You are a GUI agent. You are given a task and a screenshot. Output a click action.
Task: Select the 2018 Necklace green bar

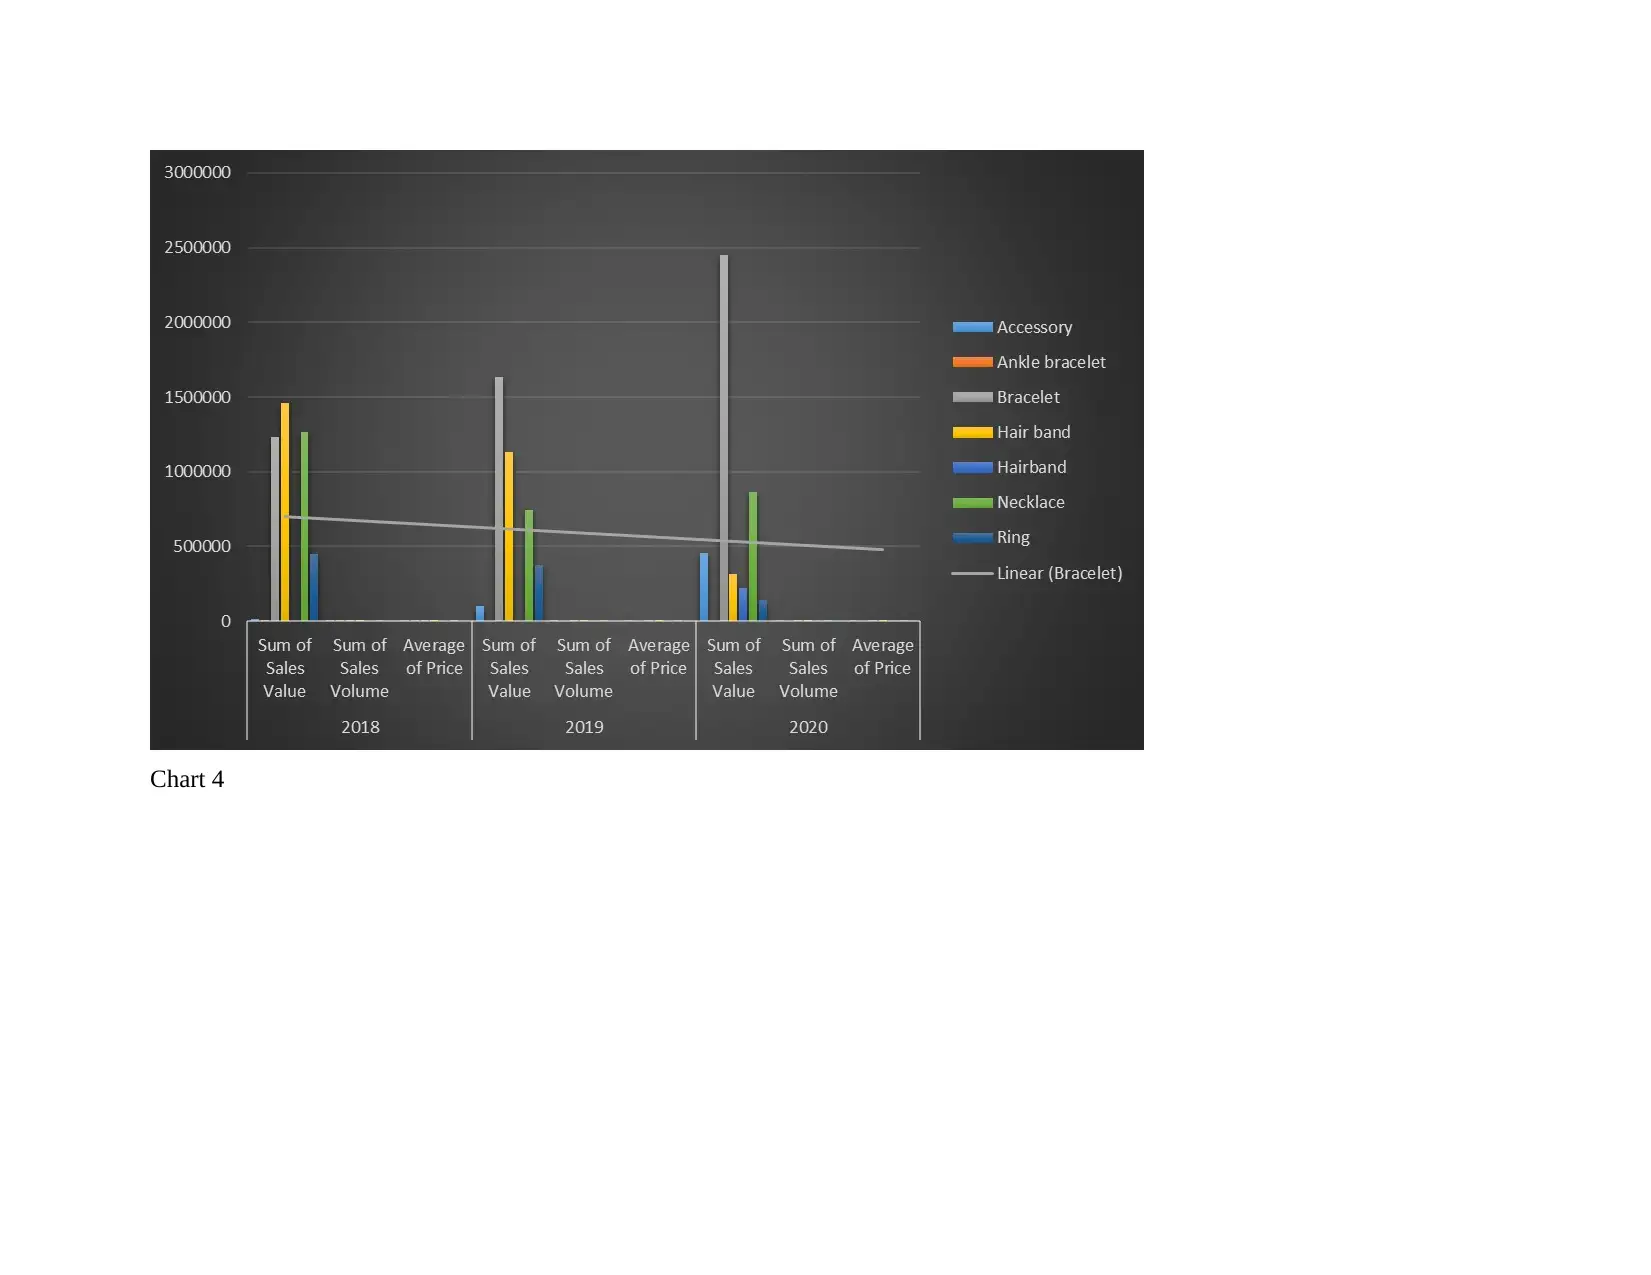[305, 527]
